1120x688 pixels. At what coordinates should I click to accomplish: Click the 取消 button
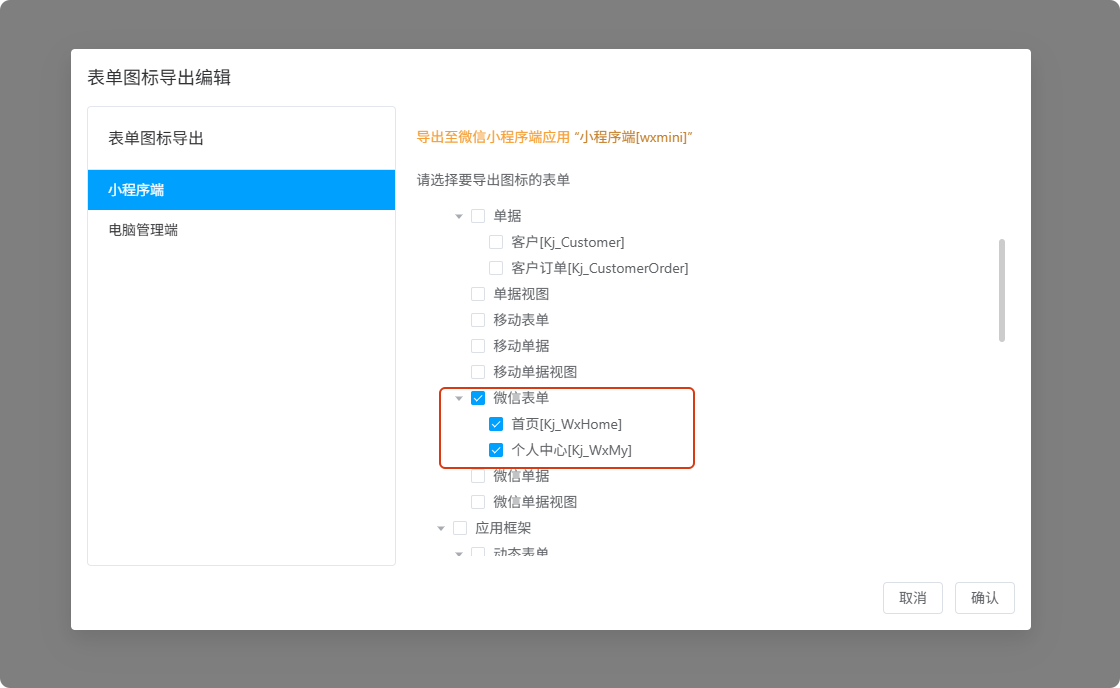tap(912, 598)
